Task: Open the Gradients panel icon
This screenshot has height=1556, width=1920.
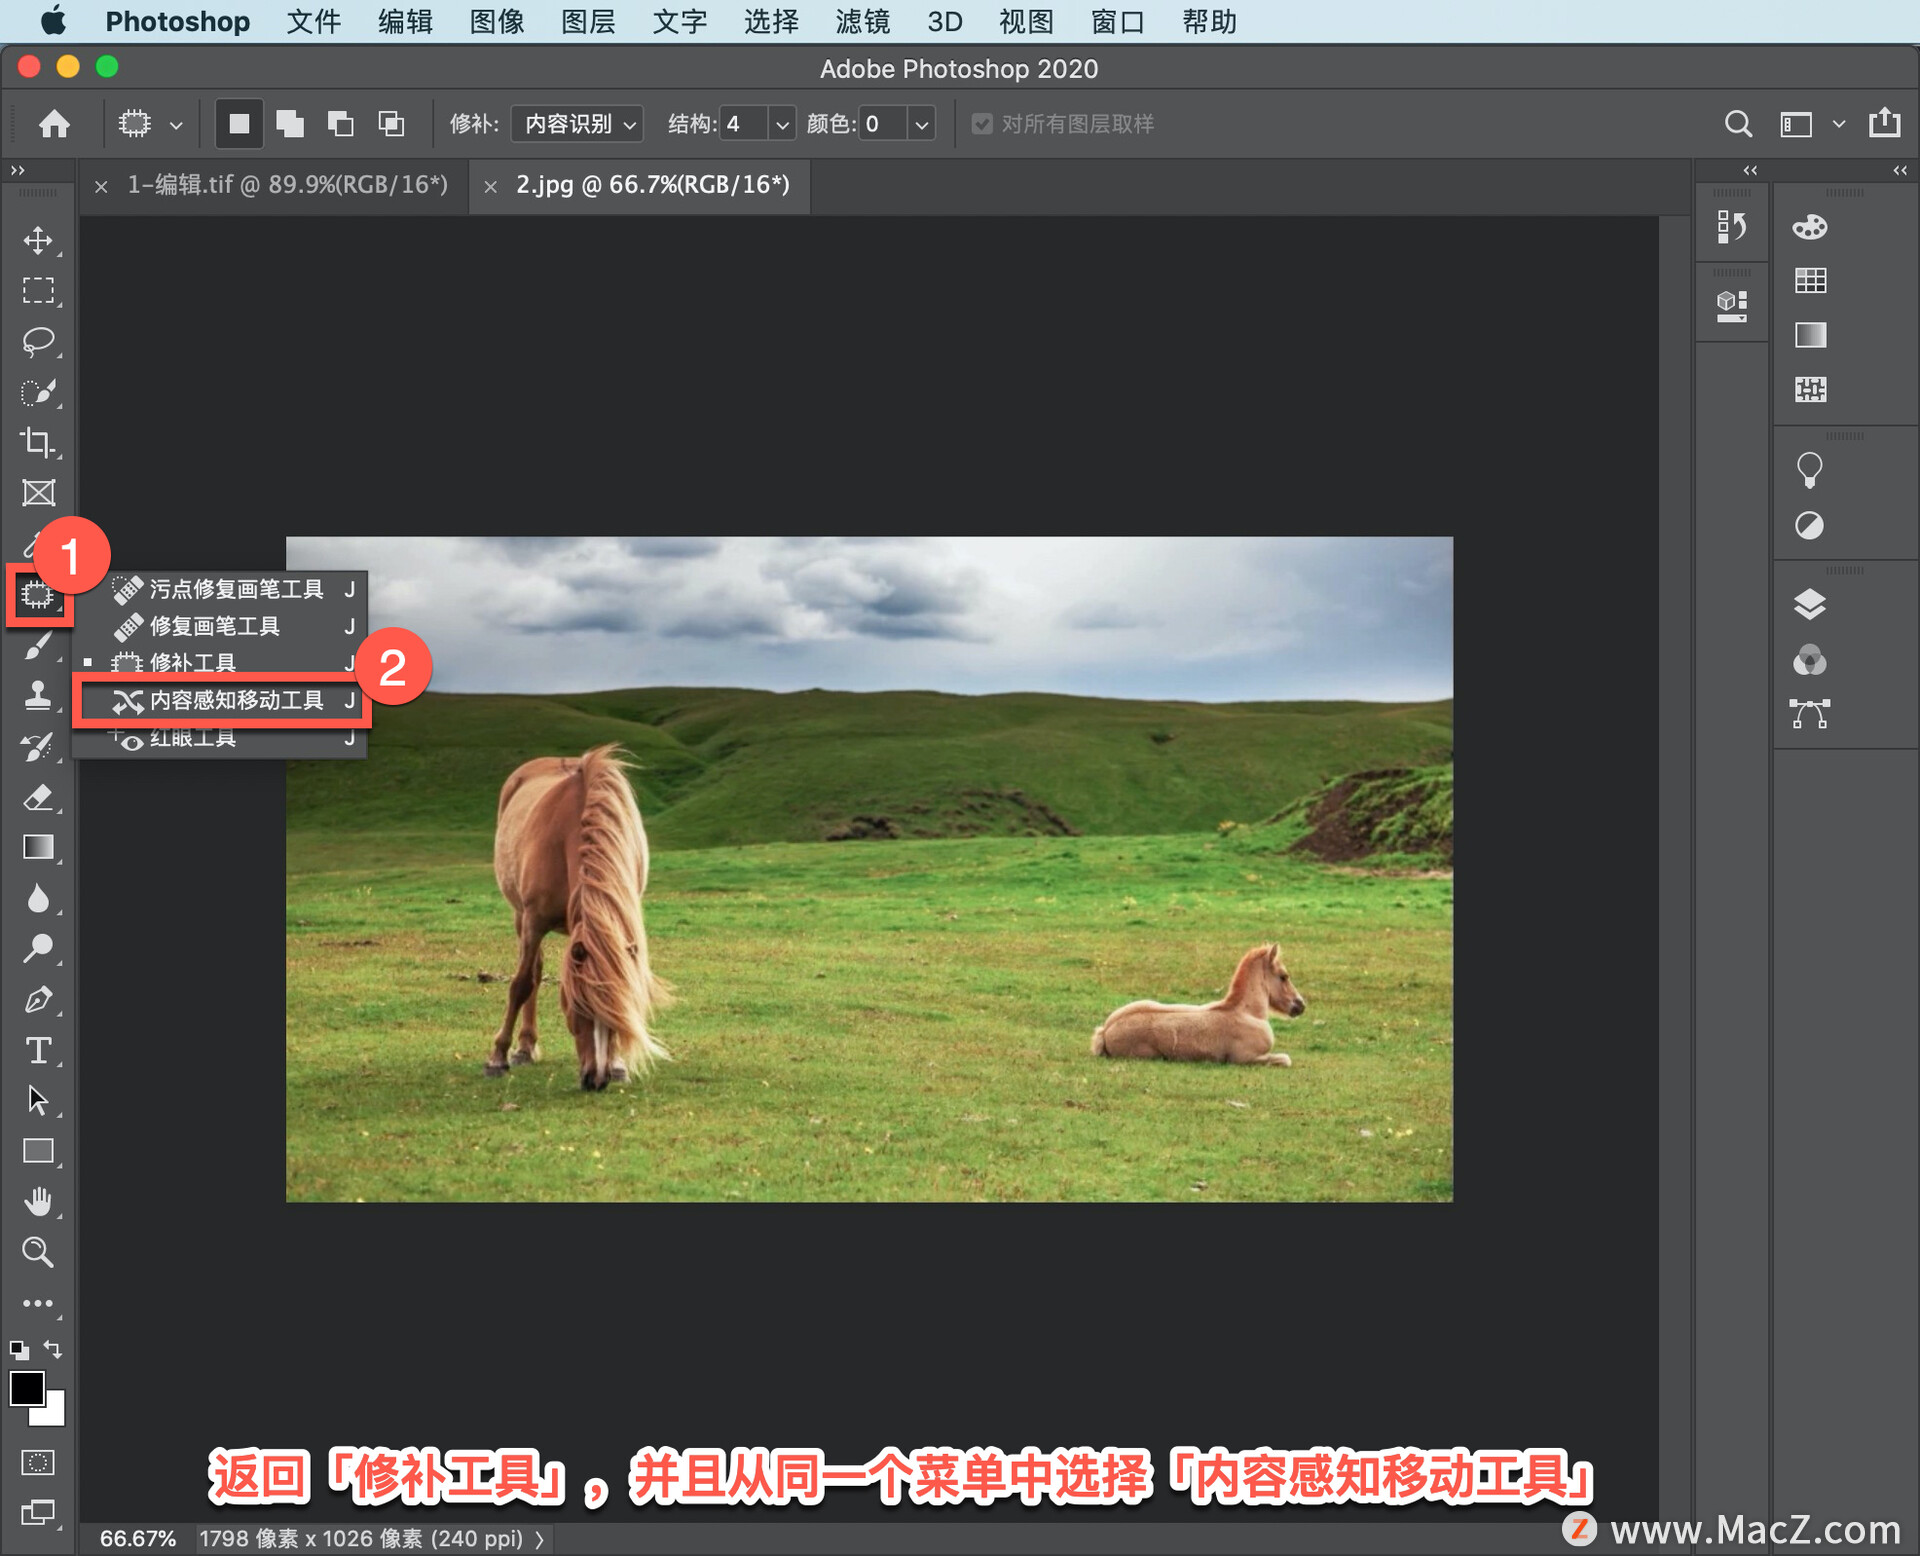Action: coord(1810,335)
